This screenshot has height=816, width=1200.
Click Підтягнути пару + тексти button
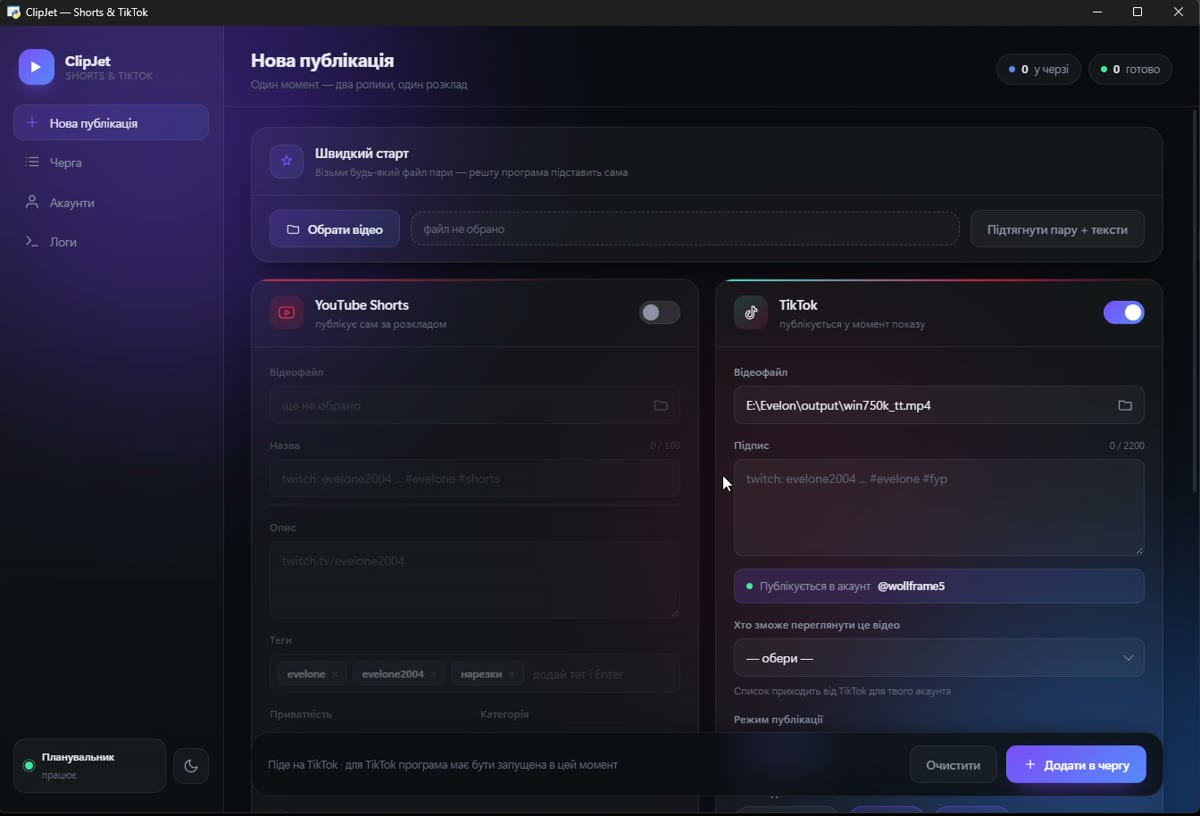pos(1057,229)
